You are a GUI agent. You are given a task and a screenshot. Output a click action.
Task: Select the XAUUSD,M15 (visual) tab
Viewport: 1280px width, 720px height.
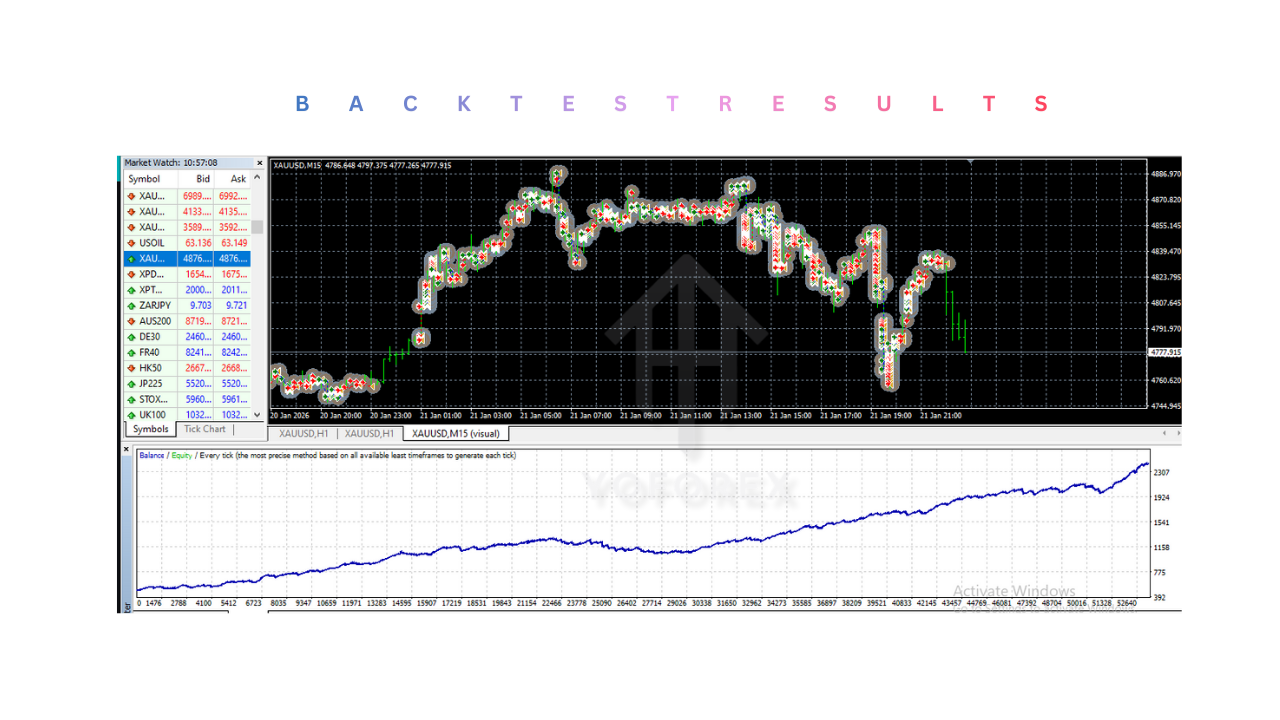455,433
